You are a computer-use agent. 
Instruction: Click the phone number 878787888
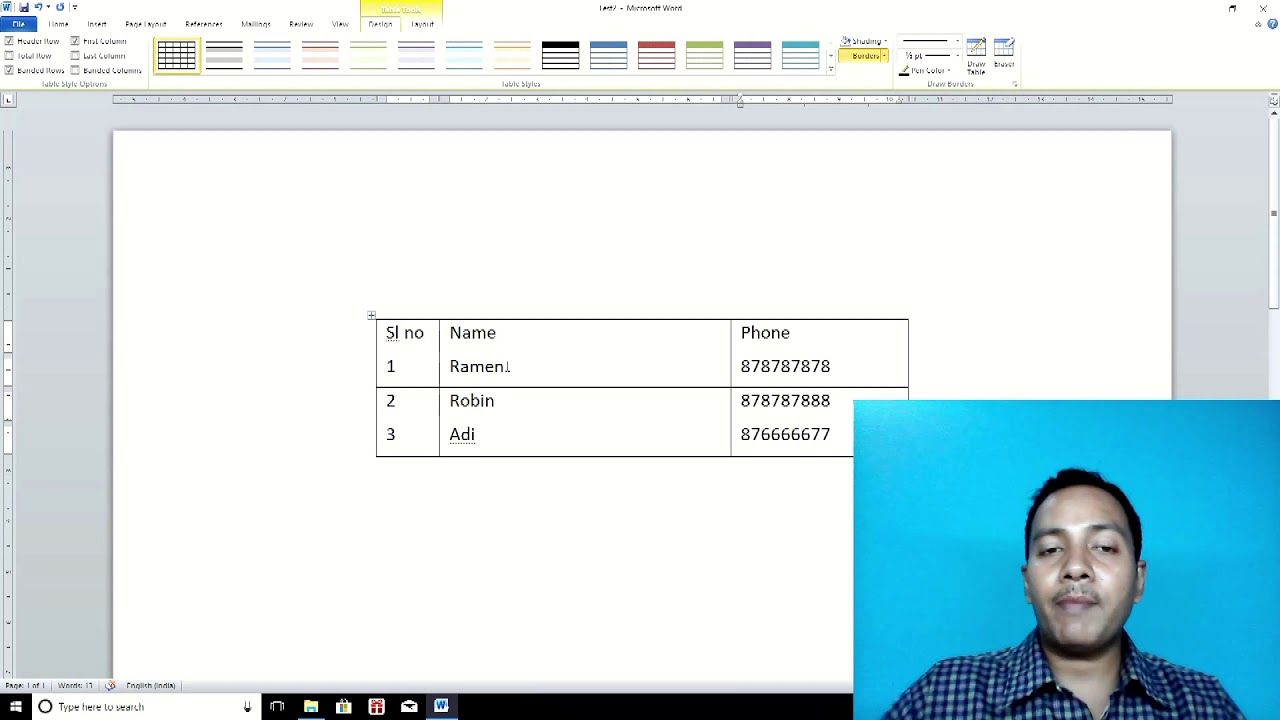point(785,401)
